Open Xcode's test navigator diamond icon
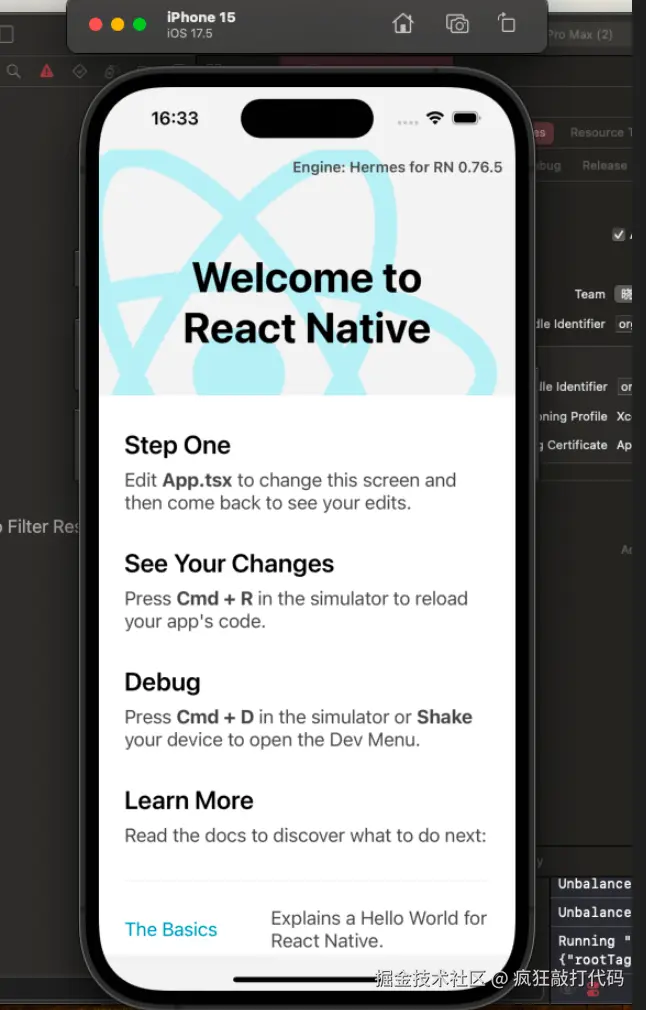 point(80,71)
